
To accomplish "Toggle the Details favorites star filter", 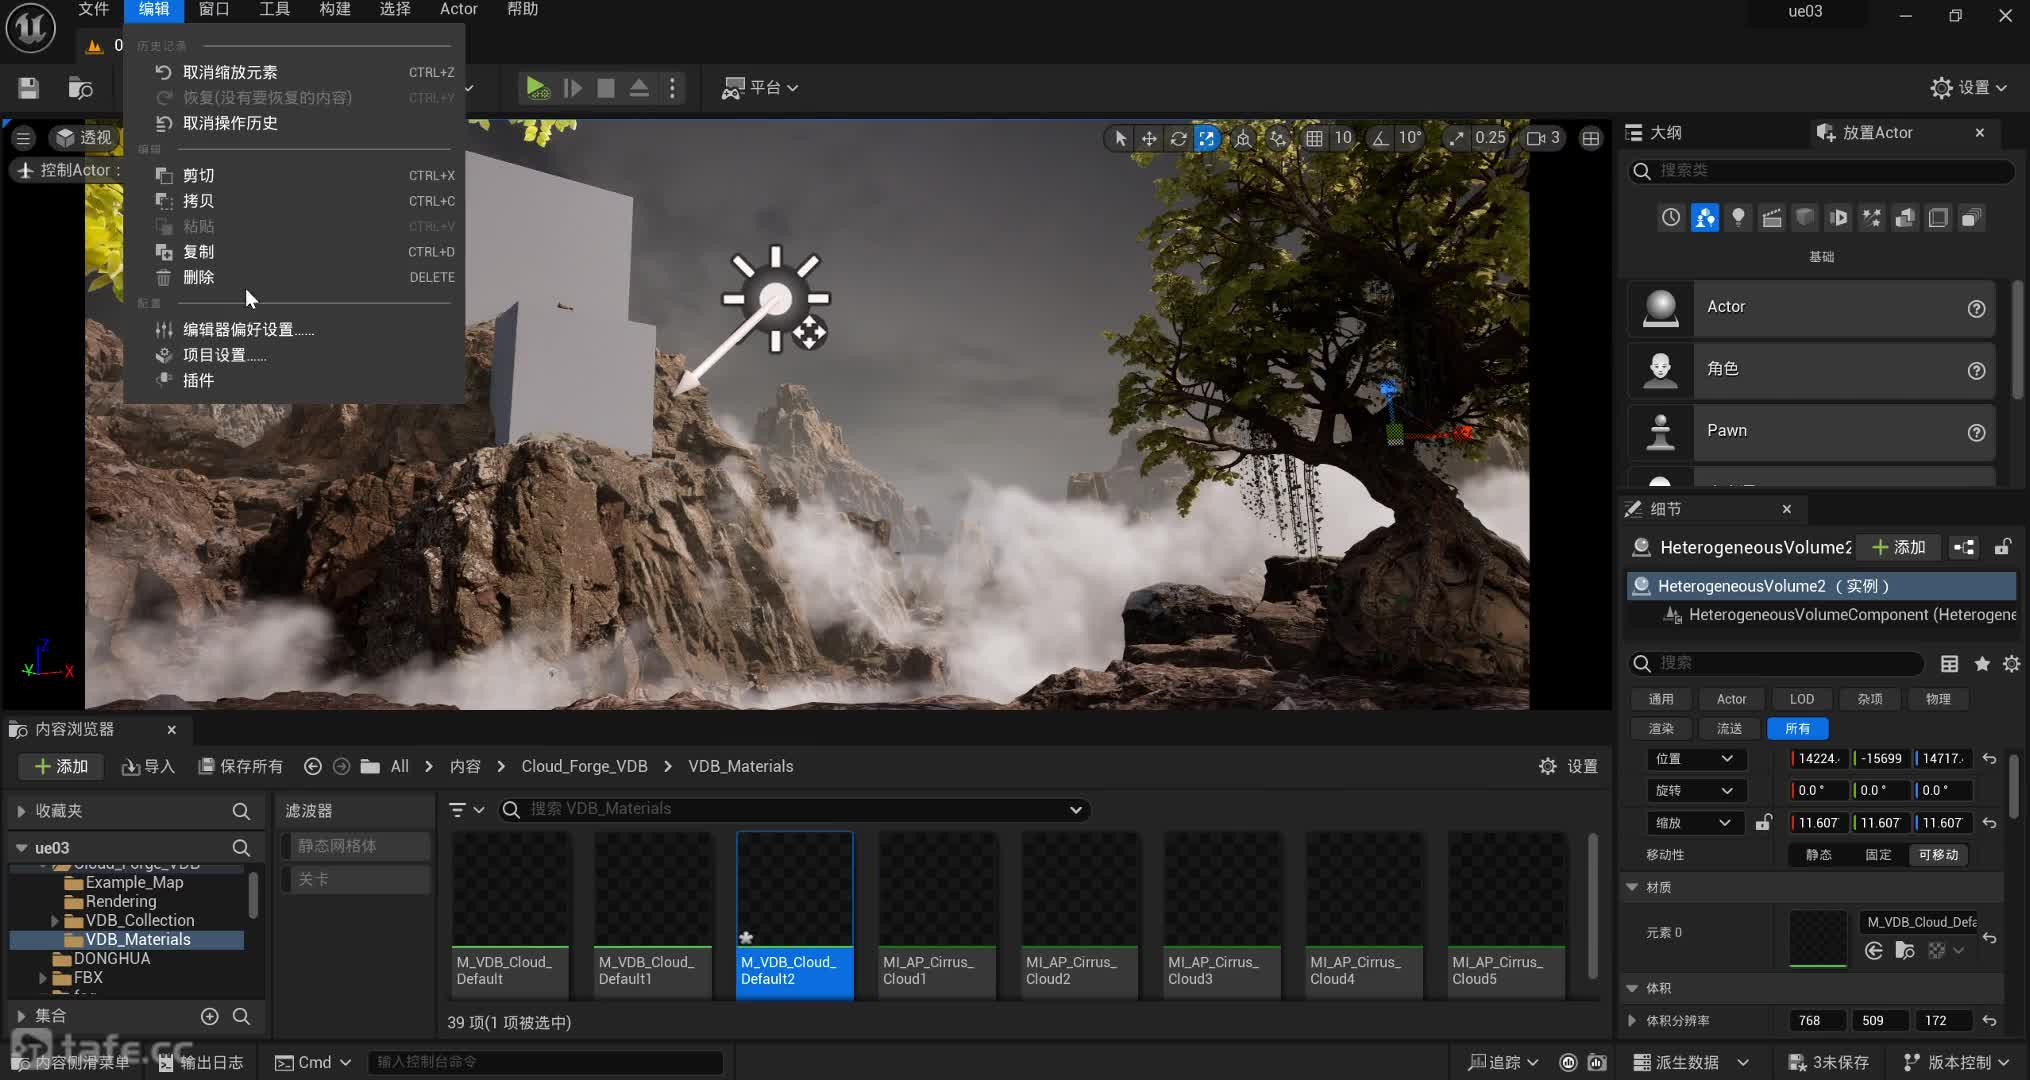I will click(x=1981, y=664).
